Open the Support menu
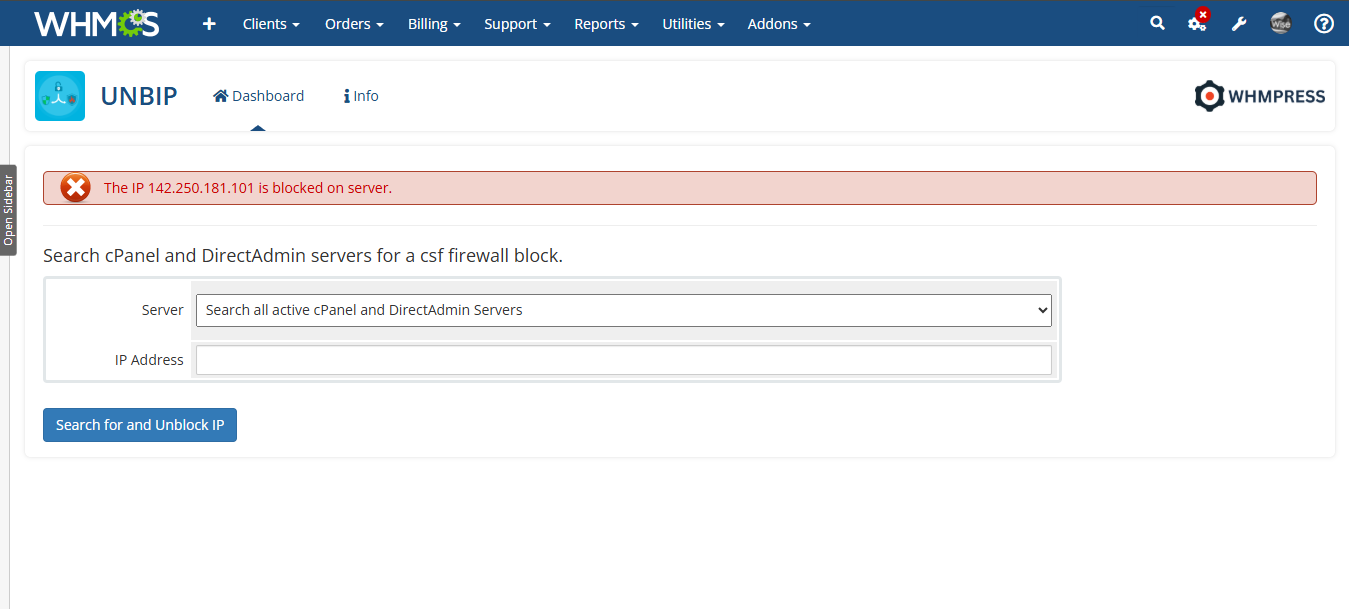 [x=517, y=23]
